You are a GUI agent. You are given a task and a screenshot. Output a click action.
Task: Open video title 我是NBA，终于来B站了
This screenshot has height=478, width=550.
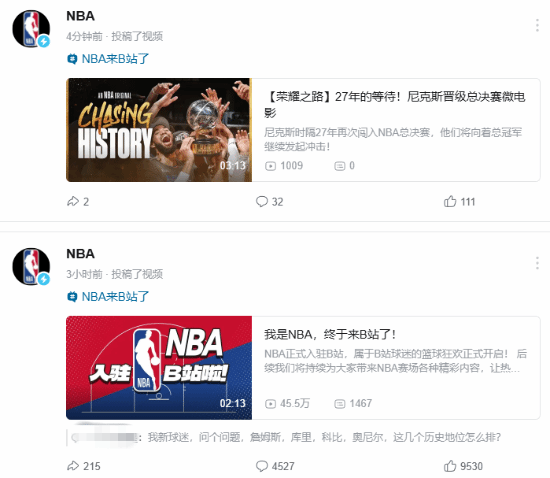(330, 334)
